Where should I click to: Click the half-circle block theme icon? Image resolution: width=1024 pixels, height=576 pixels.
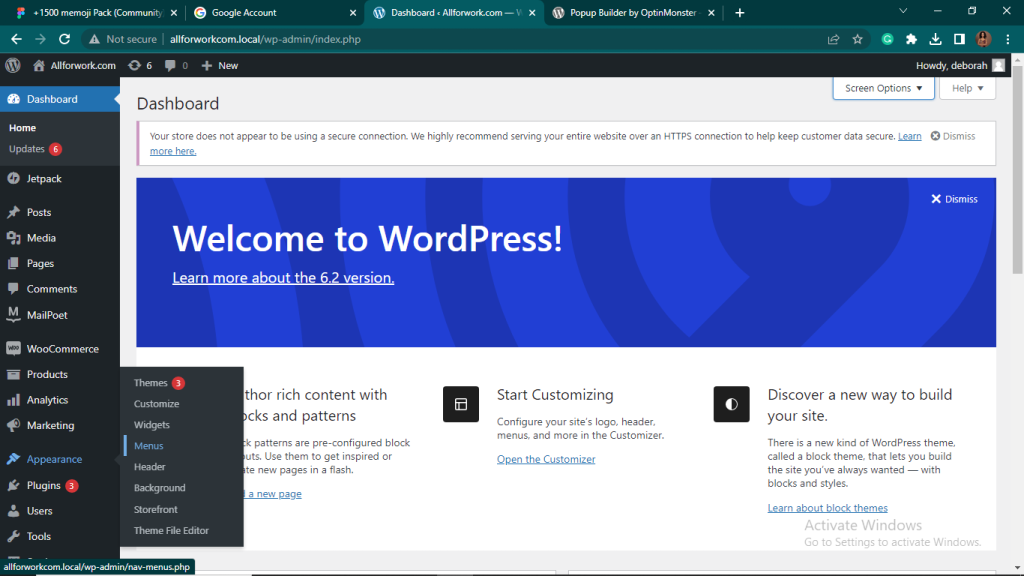tap(731, 404)
